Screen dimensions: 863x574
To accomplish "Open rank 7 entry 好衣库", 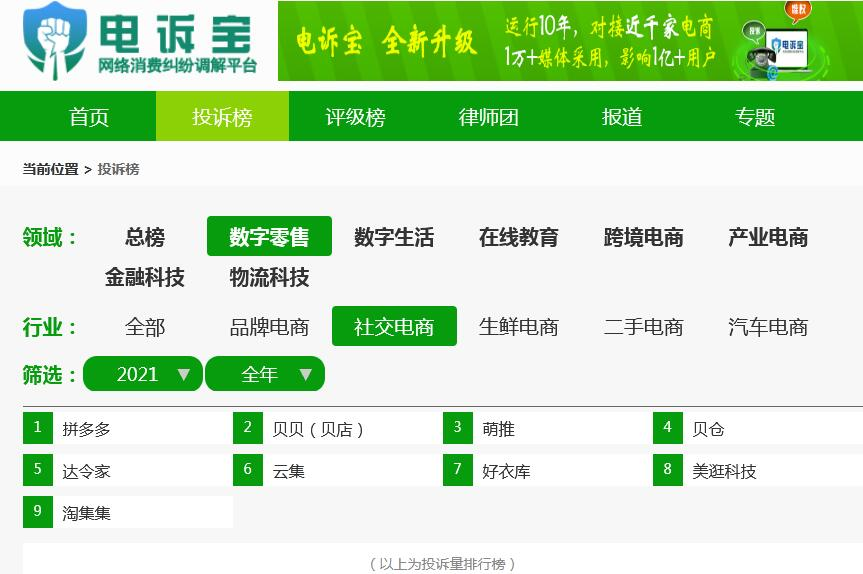I will pos(506,471).
